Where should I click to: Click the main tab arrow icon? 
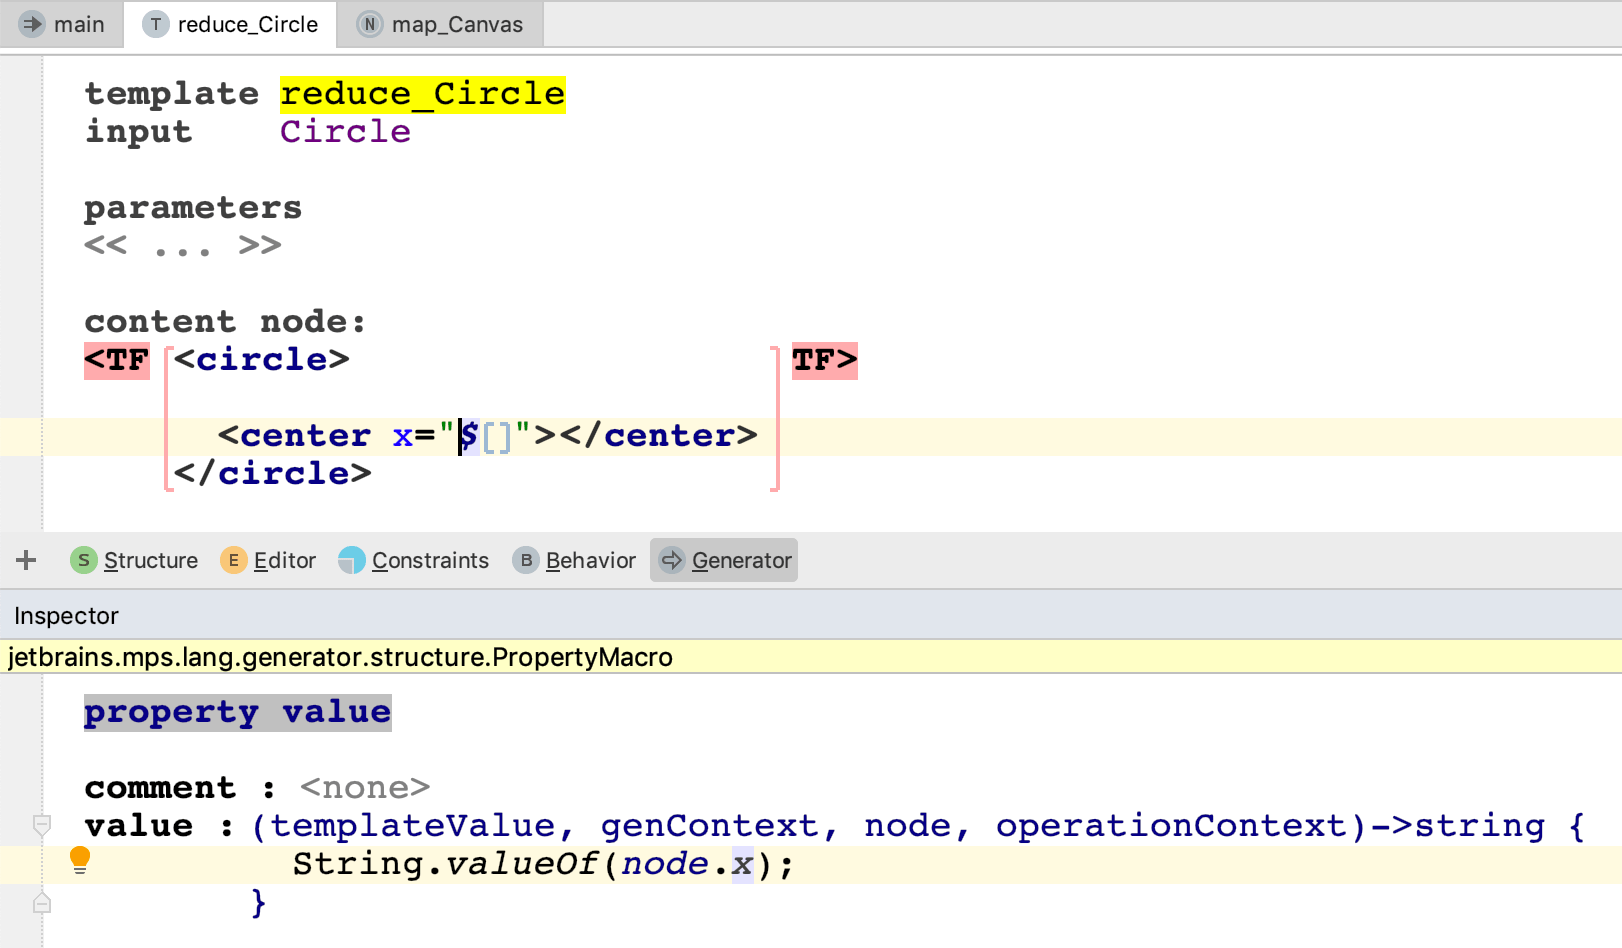pos(32,24)
